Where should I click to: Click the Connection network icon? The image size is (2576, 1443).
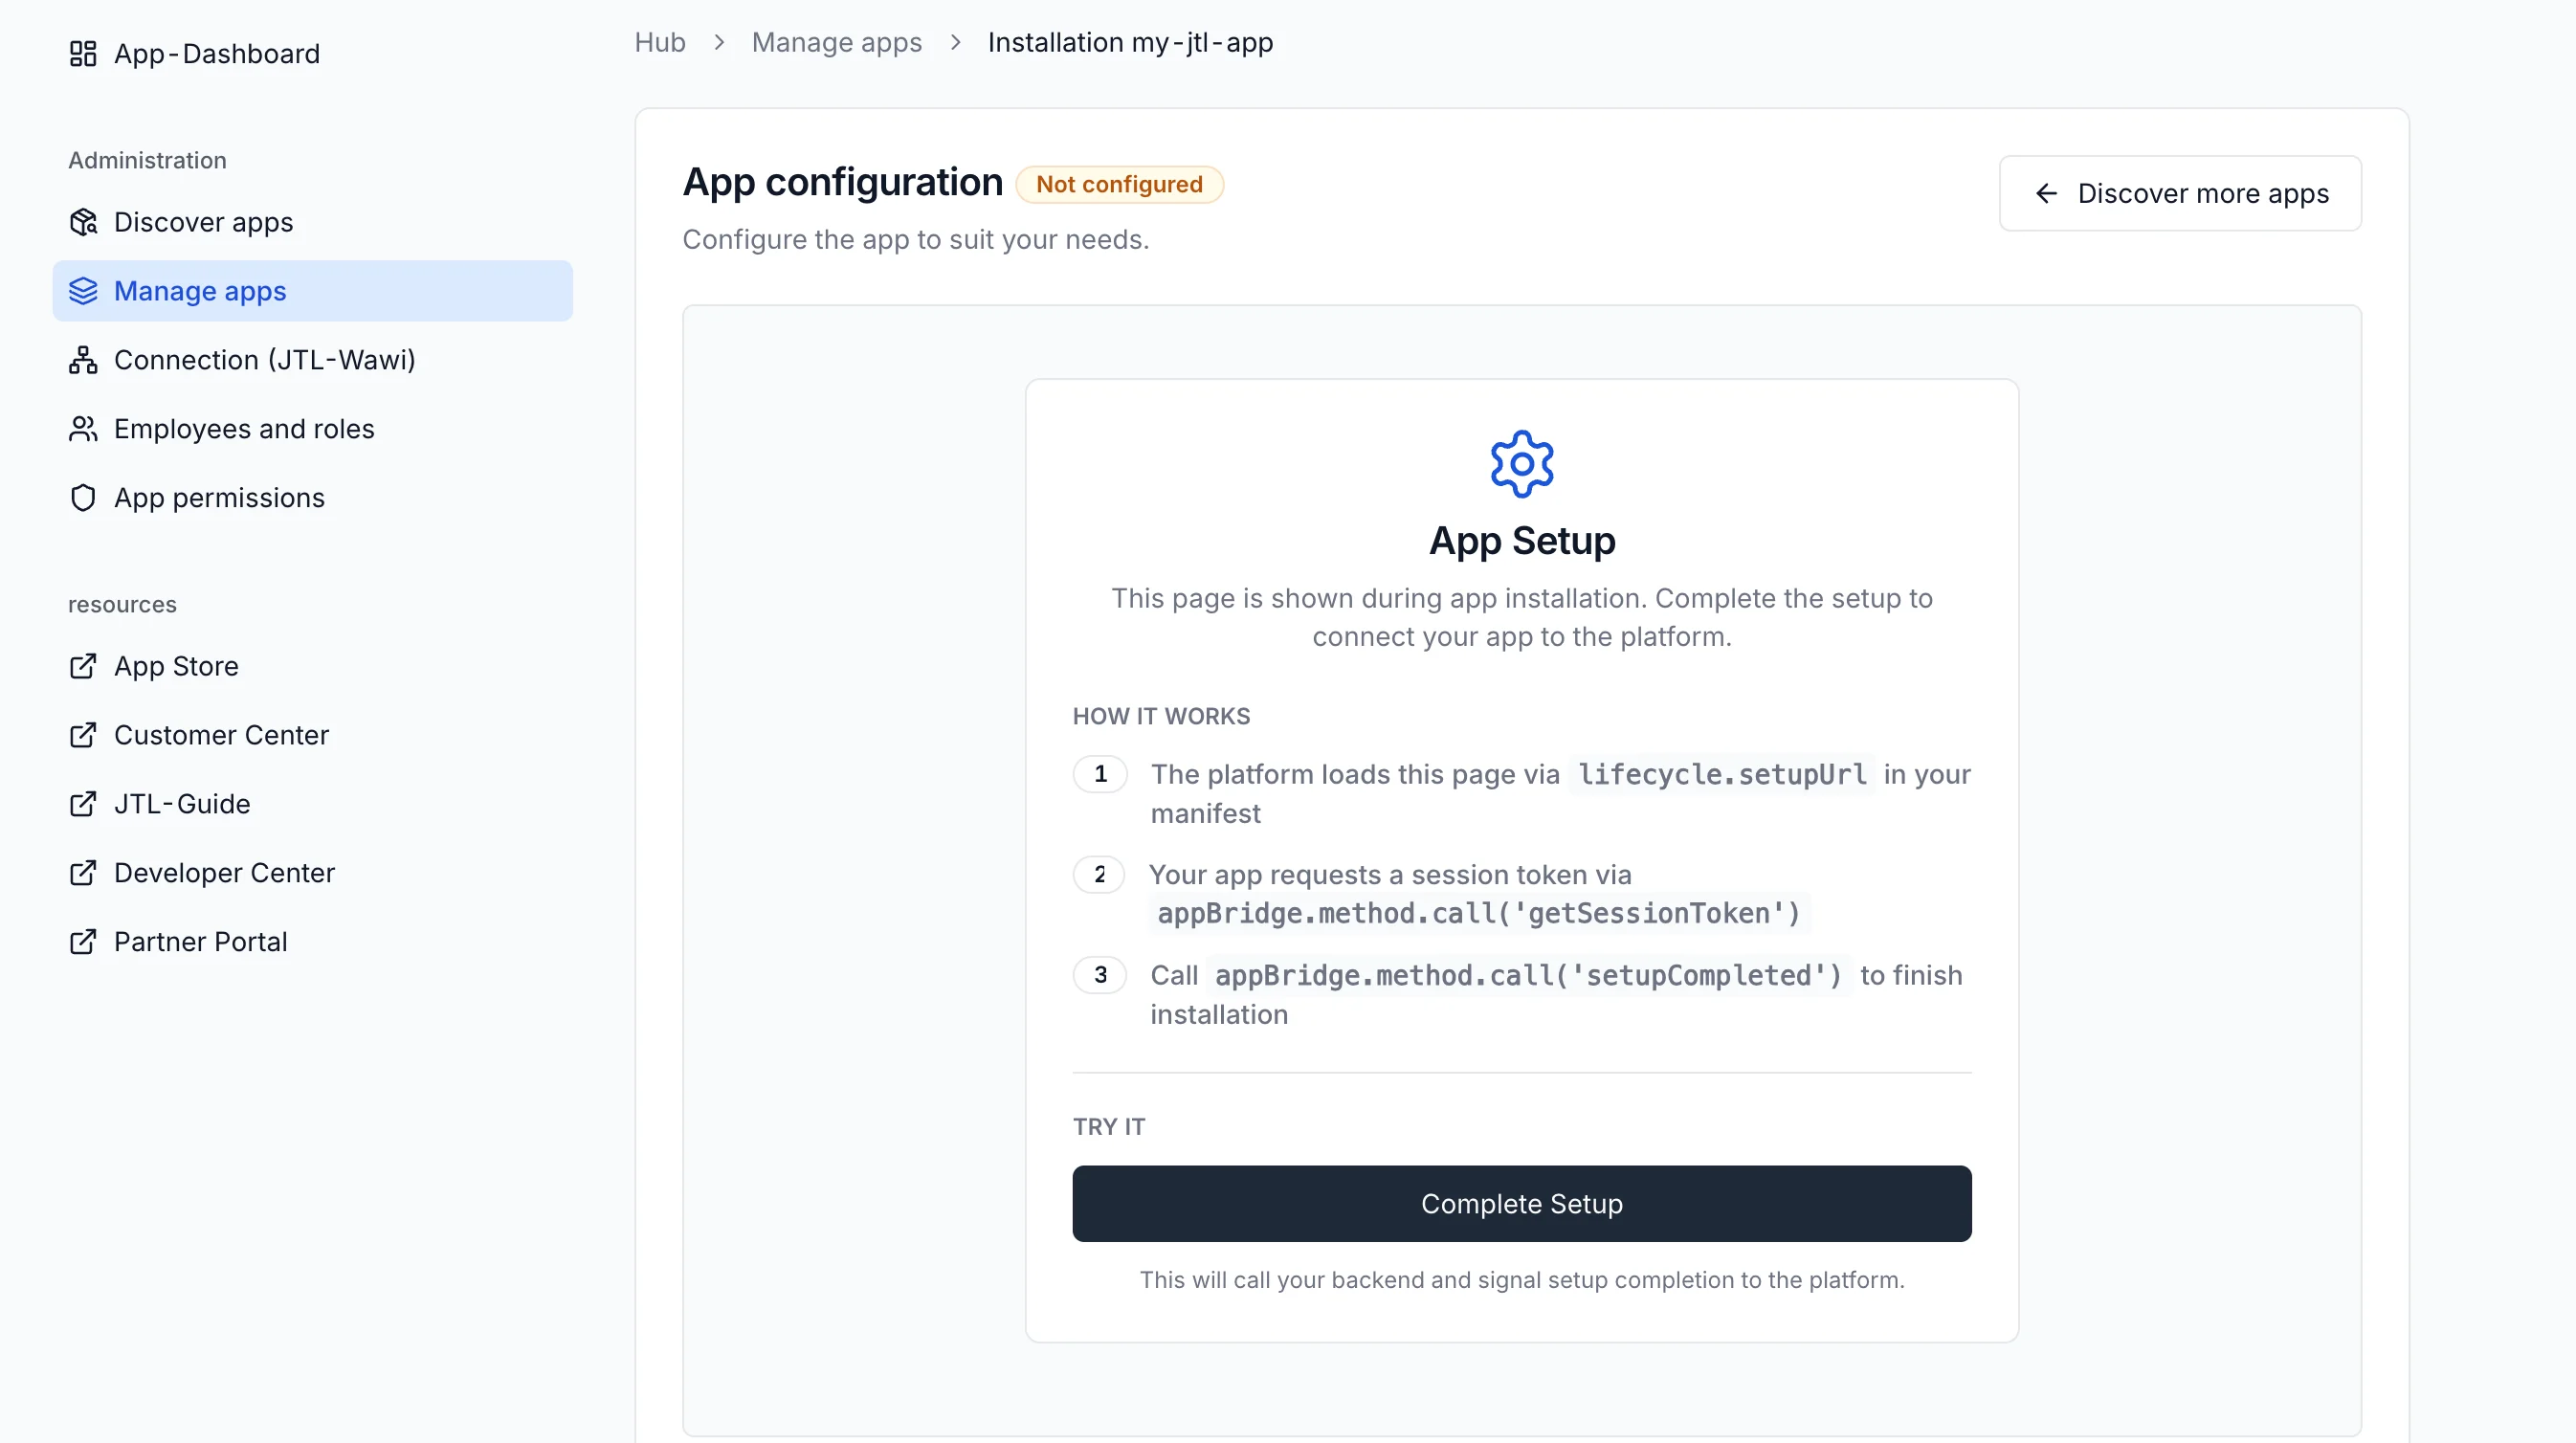point(83,360)
